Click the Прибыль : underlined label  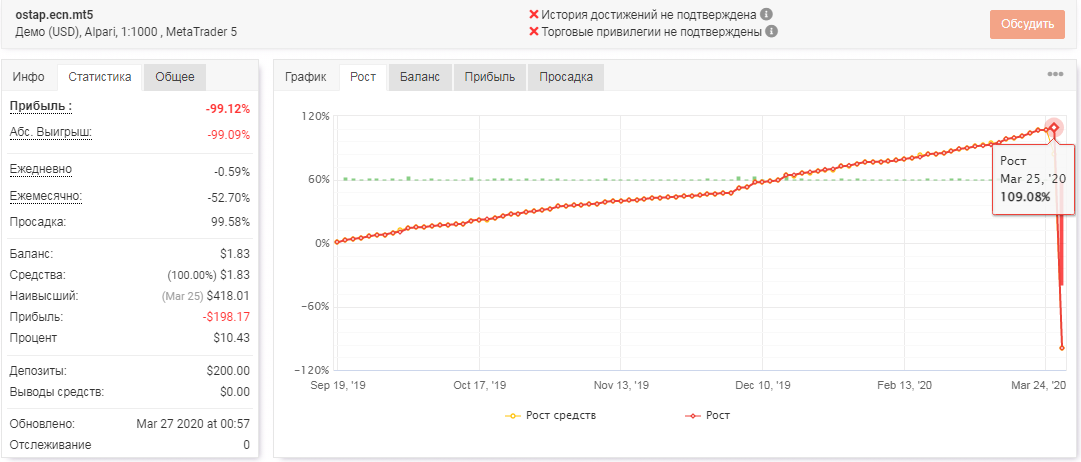click(x=41, y=107)
